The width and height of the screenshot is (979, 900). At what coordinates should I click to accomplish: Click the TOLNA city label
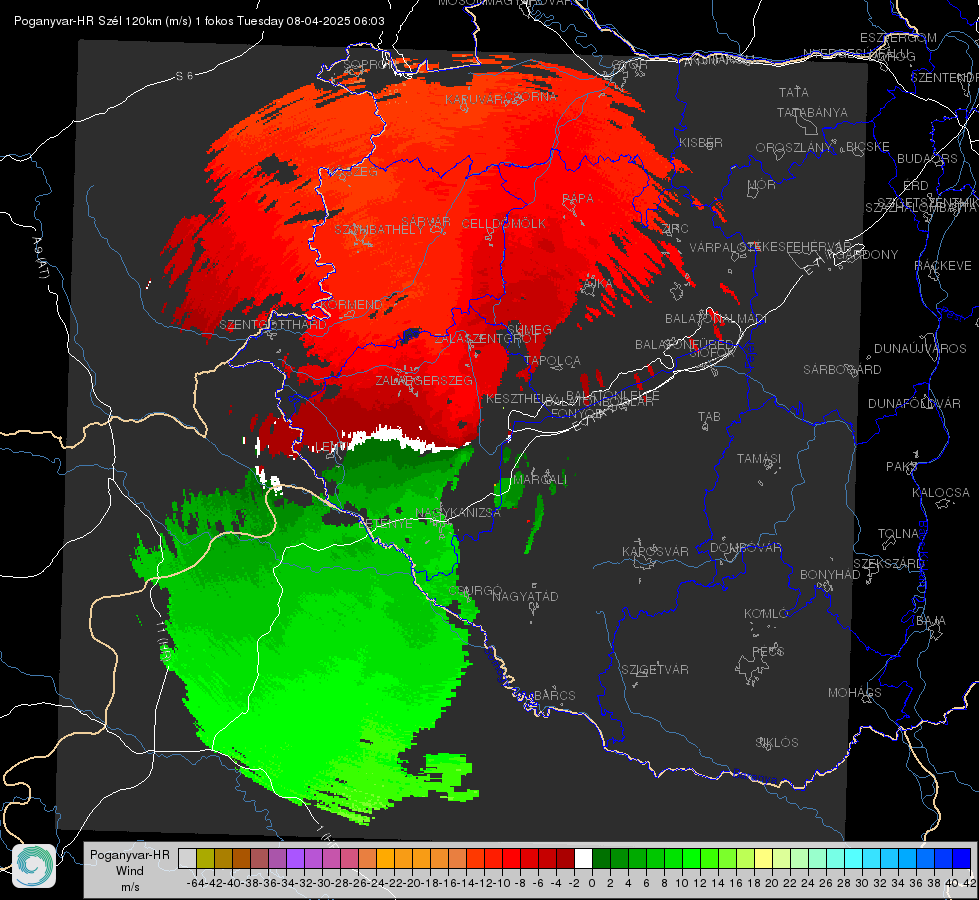[x=898, y=534]
